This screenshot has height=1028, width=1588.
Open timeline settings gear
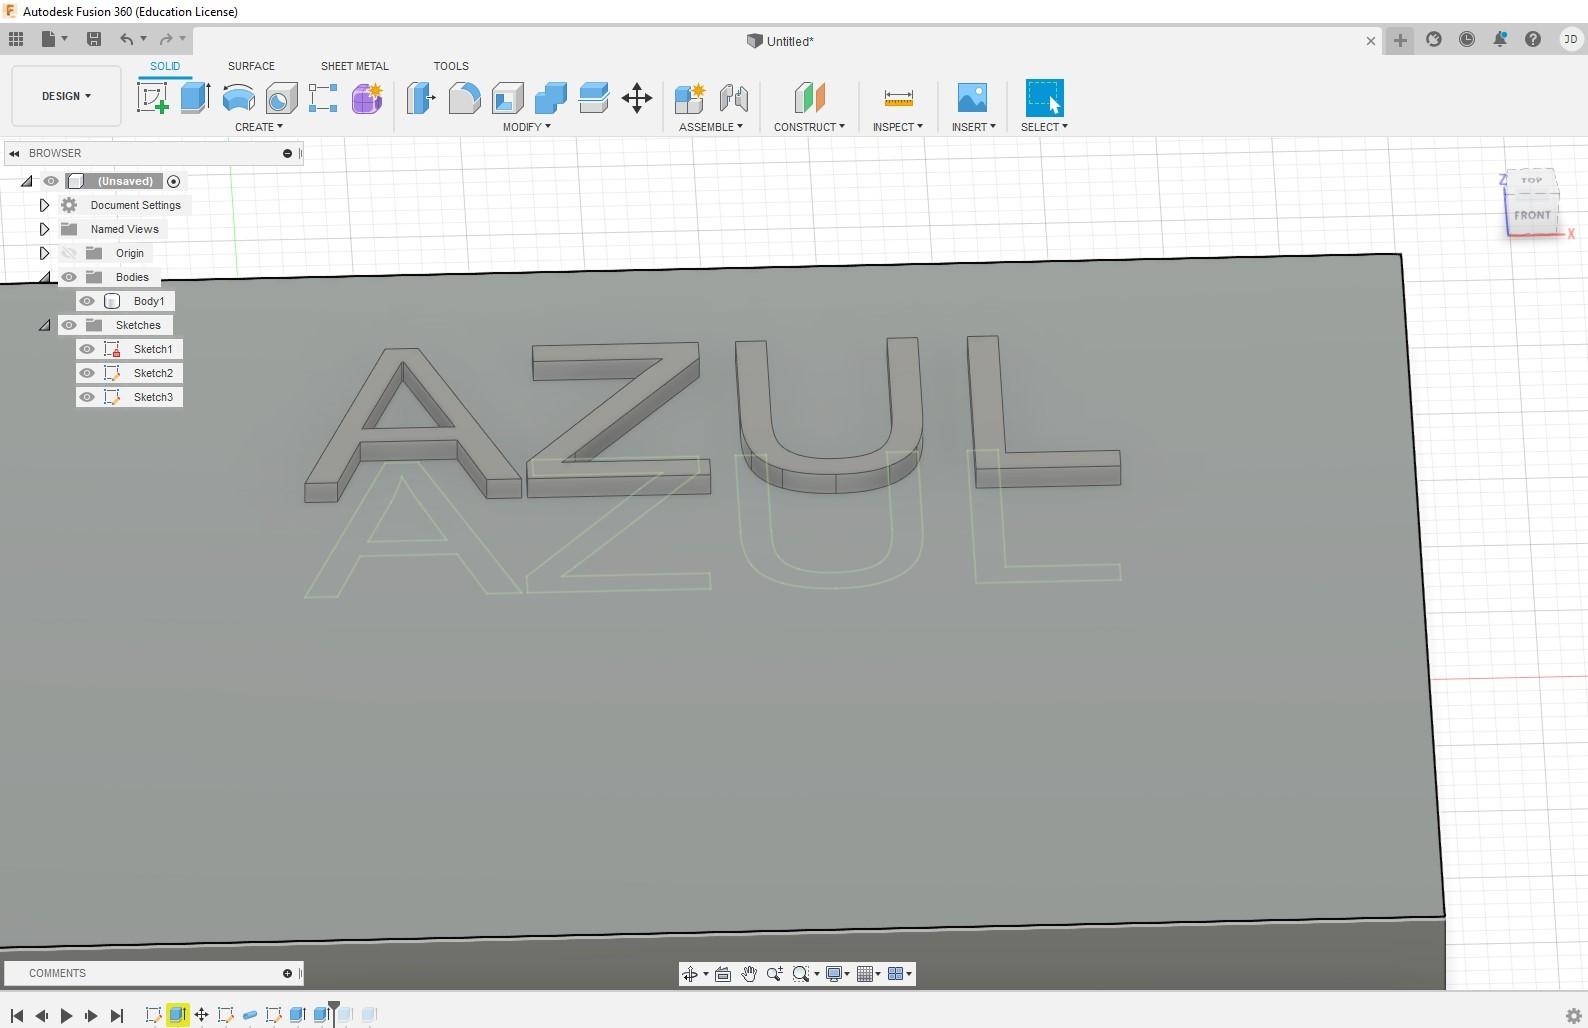click(x=1573, y=1016)
